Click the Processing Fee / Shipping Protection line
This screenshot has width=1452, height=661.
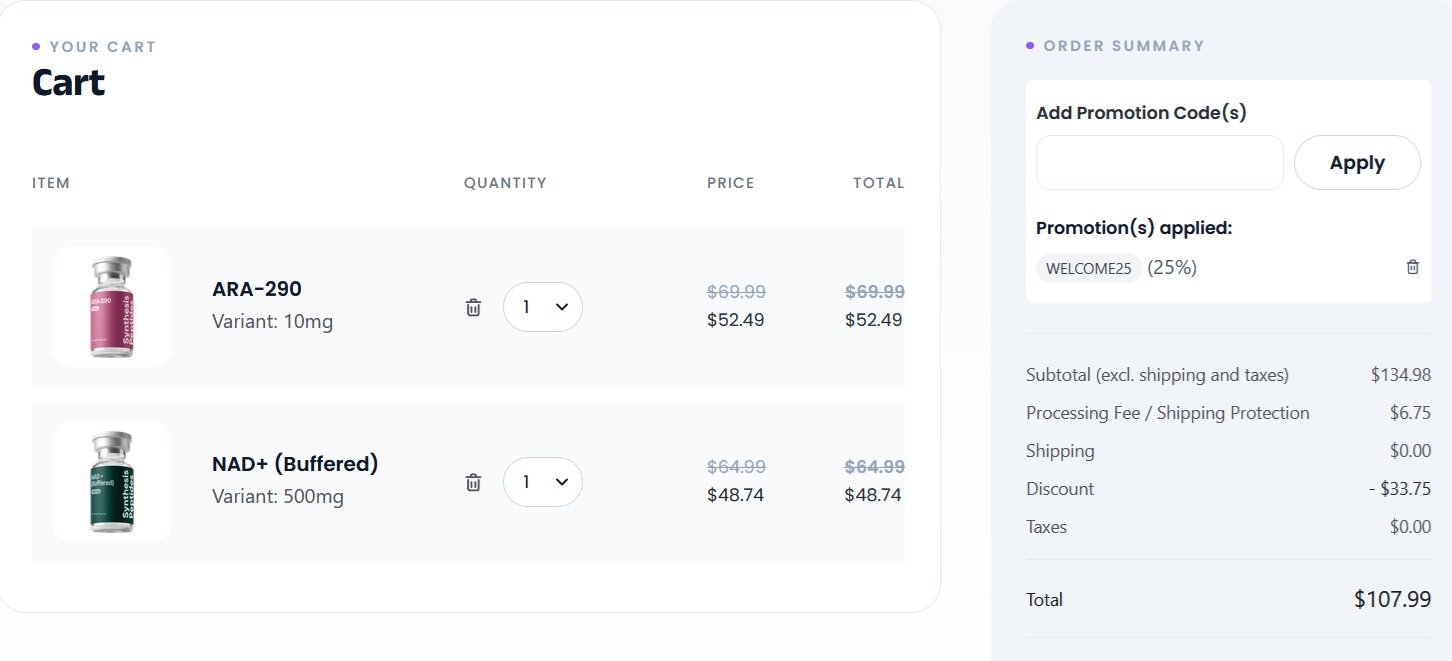[x=1228, y=413]
